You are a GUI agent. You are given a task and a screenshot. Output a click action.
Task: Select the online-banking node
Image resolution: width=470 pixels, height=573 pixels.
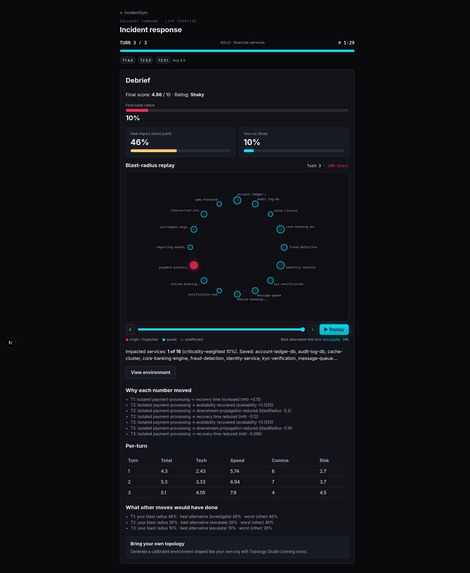(x=204, y=281)
